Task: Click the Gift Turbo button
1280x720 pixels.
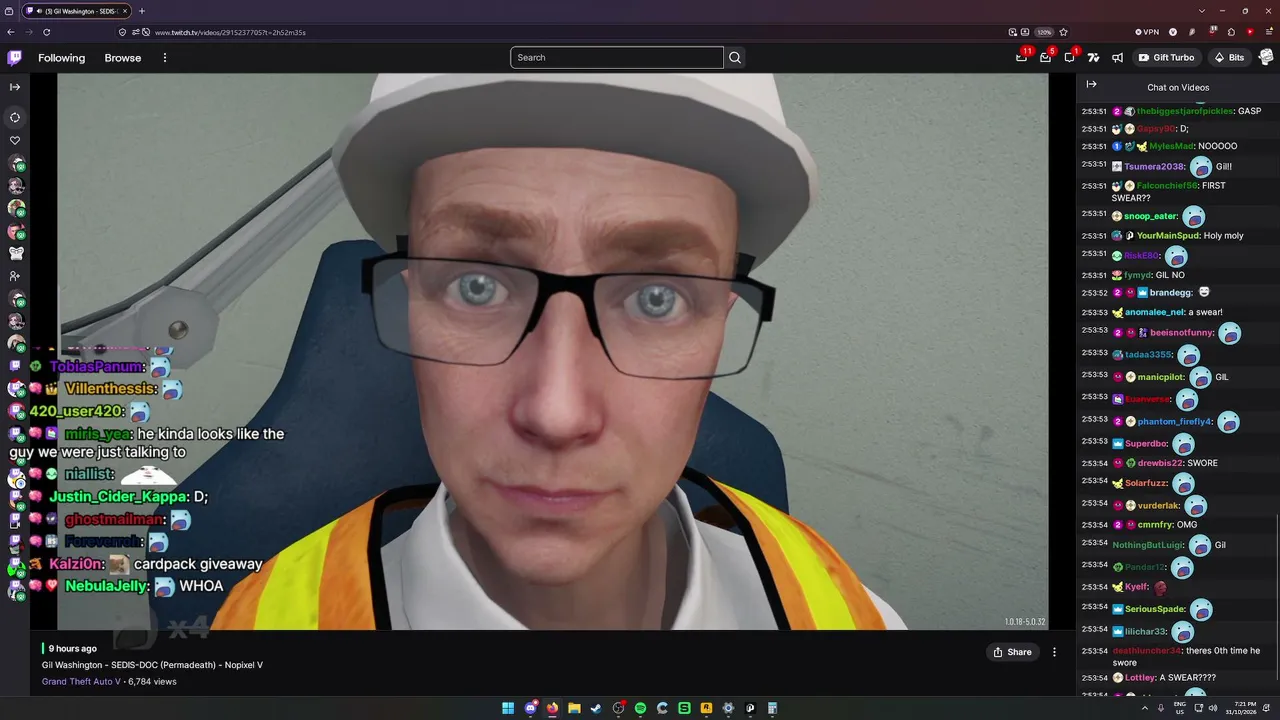Action: 1166,58
